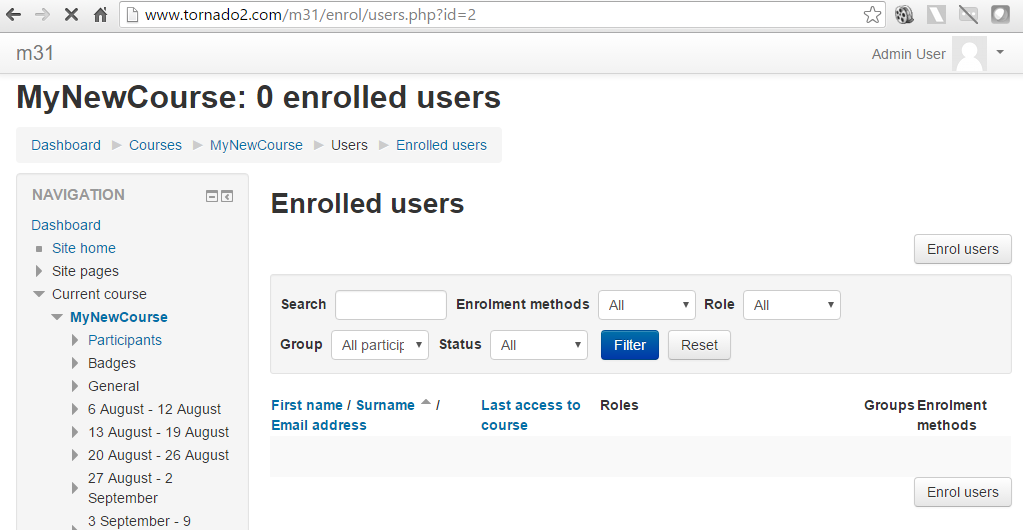Click the m31 site name link
1023x530 pixels.
35,53
